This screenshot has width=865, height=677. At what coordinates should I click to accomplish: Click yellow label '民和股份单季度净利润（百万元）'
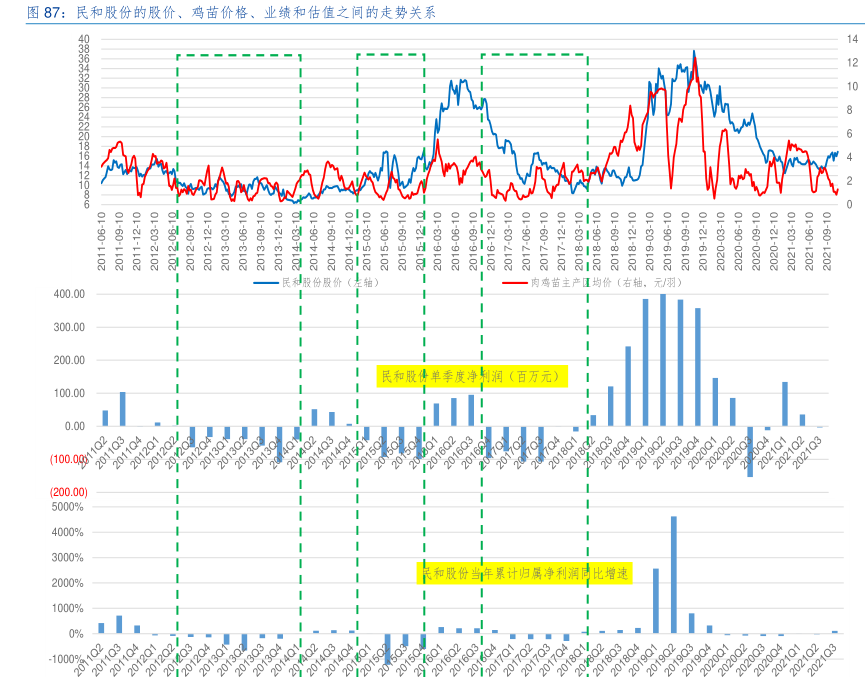[x=472, y=376]
